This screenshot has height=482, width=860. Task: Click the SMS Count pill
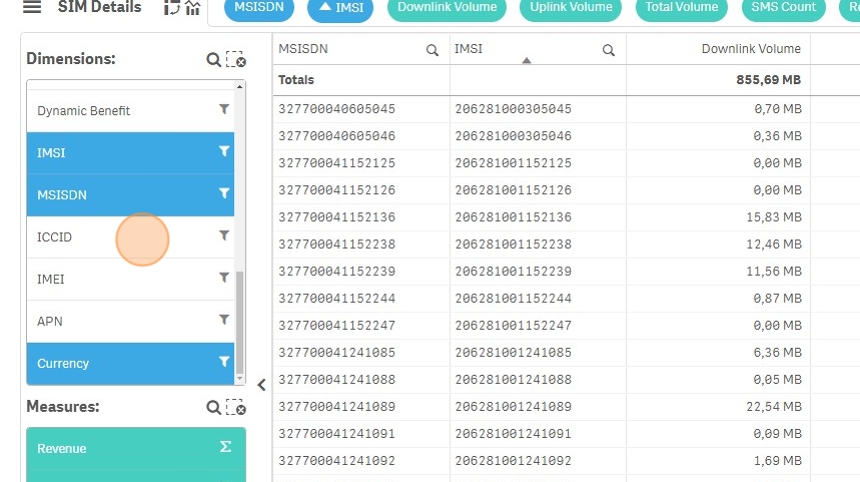[783, 8]
